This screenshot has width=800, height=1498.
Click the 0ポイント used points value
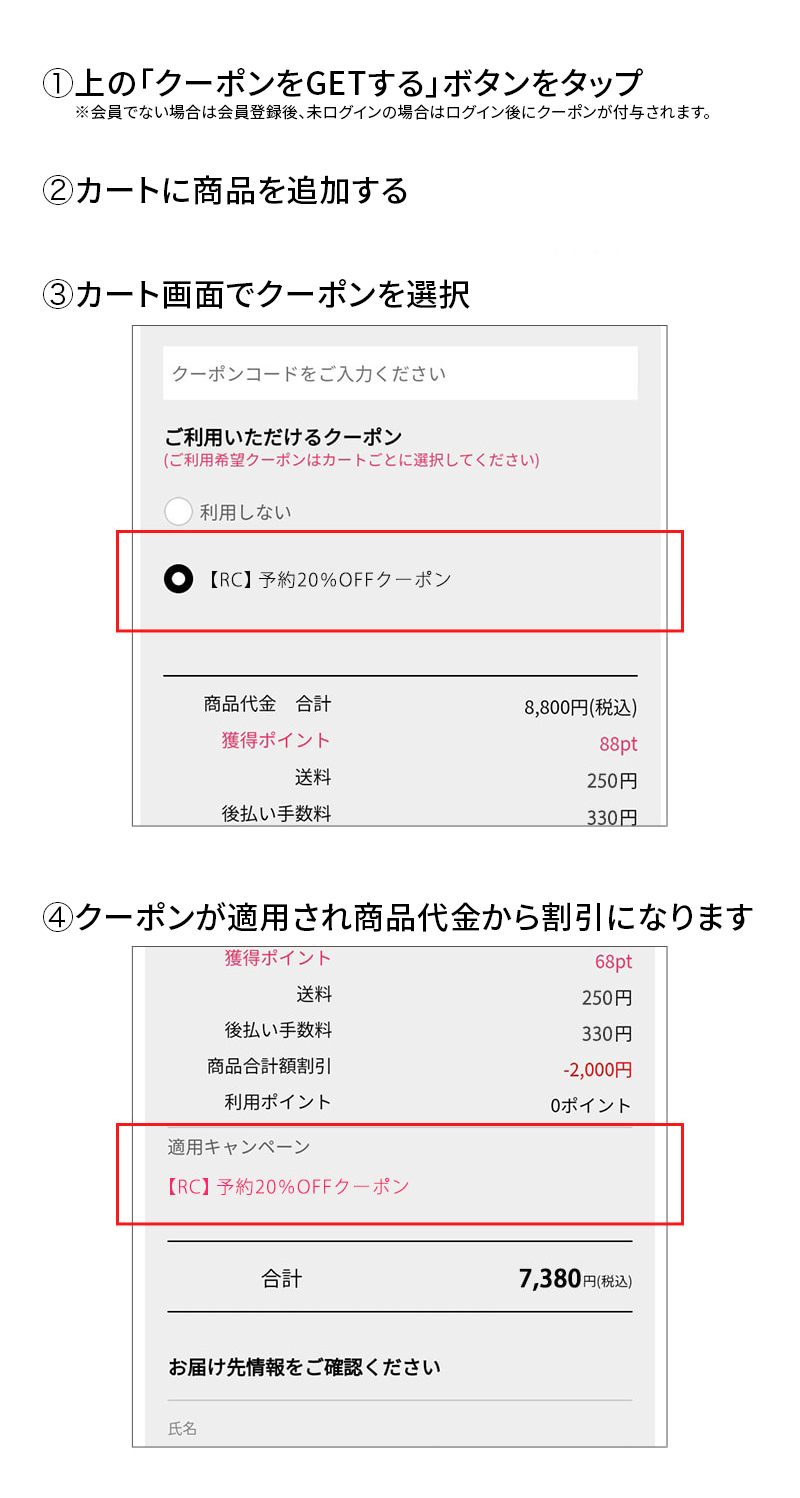pos(591,1106)
